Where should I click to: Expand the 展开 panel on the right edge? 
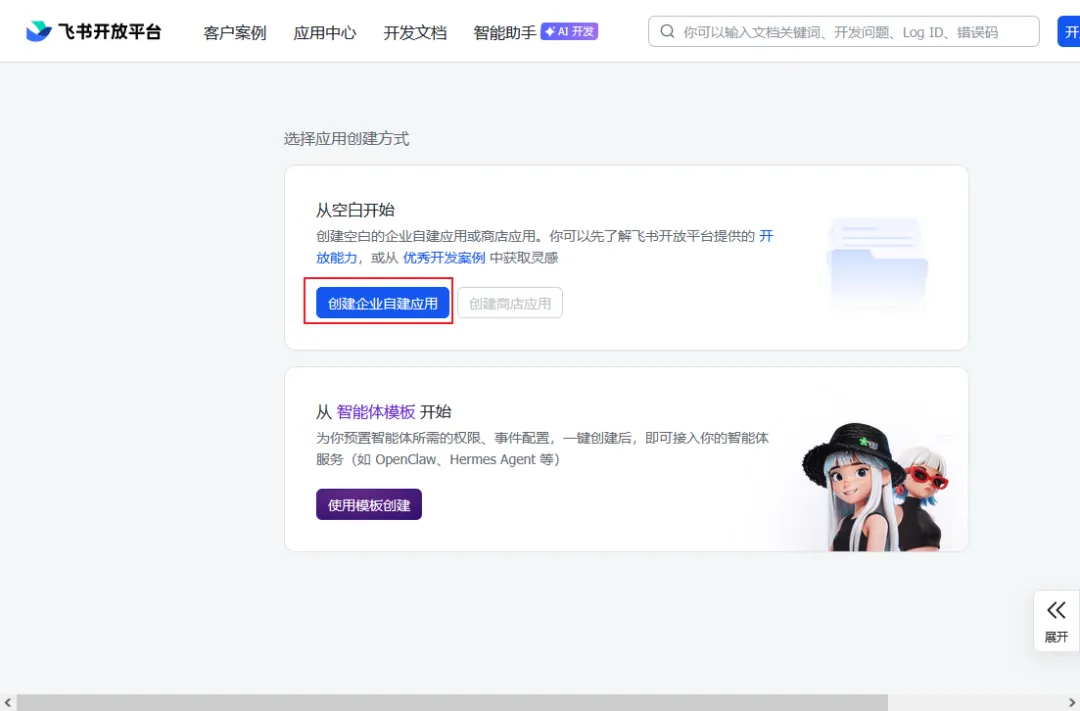click(x=1056, y=620)
